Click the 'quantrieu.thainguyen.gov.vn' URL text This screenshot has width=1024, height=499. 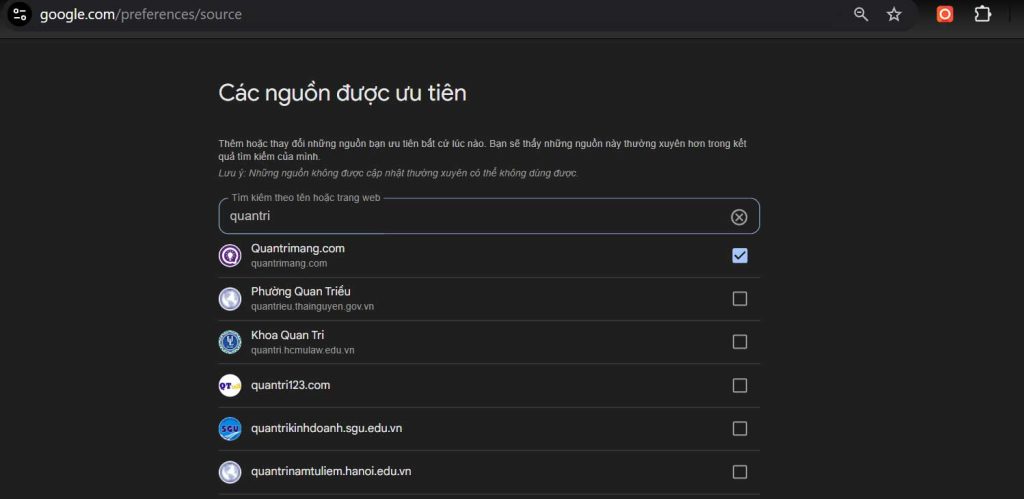(x=313, y=307)
